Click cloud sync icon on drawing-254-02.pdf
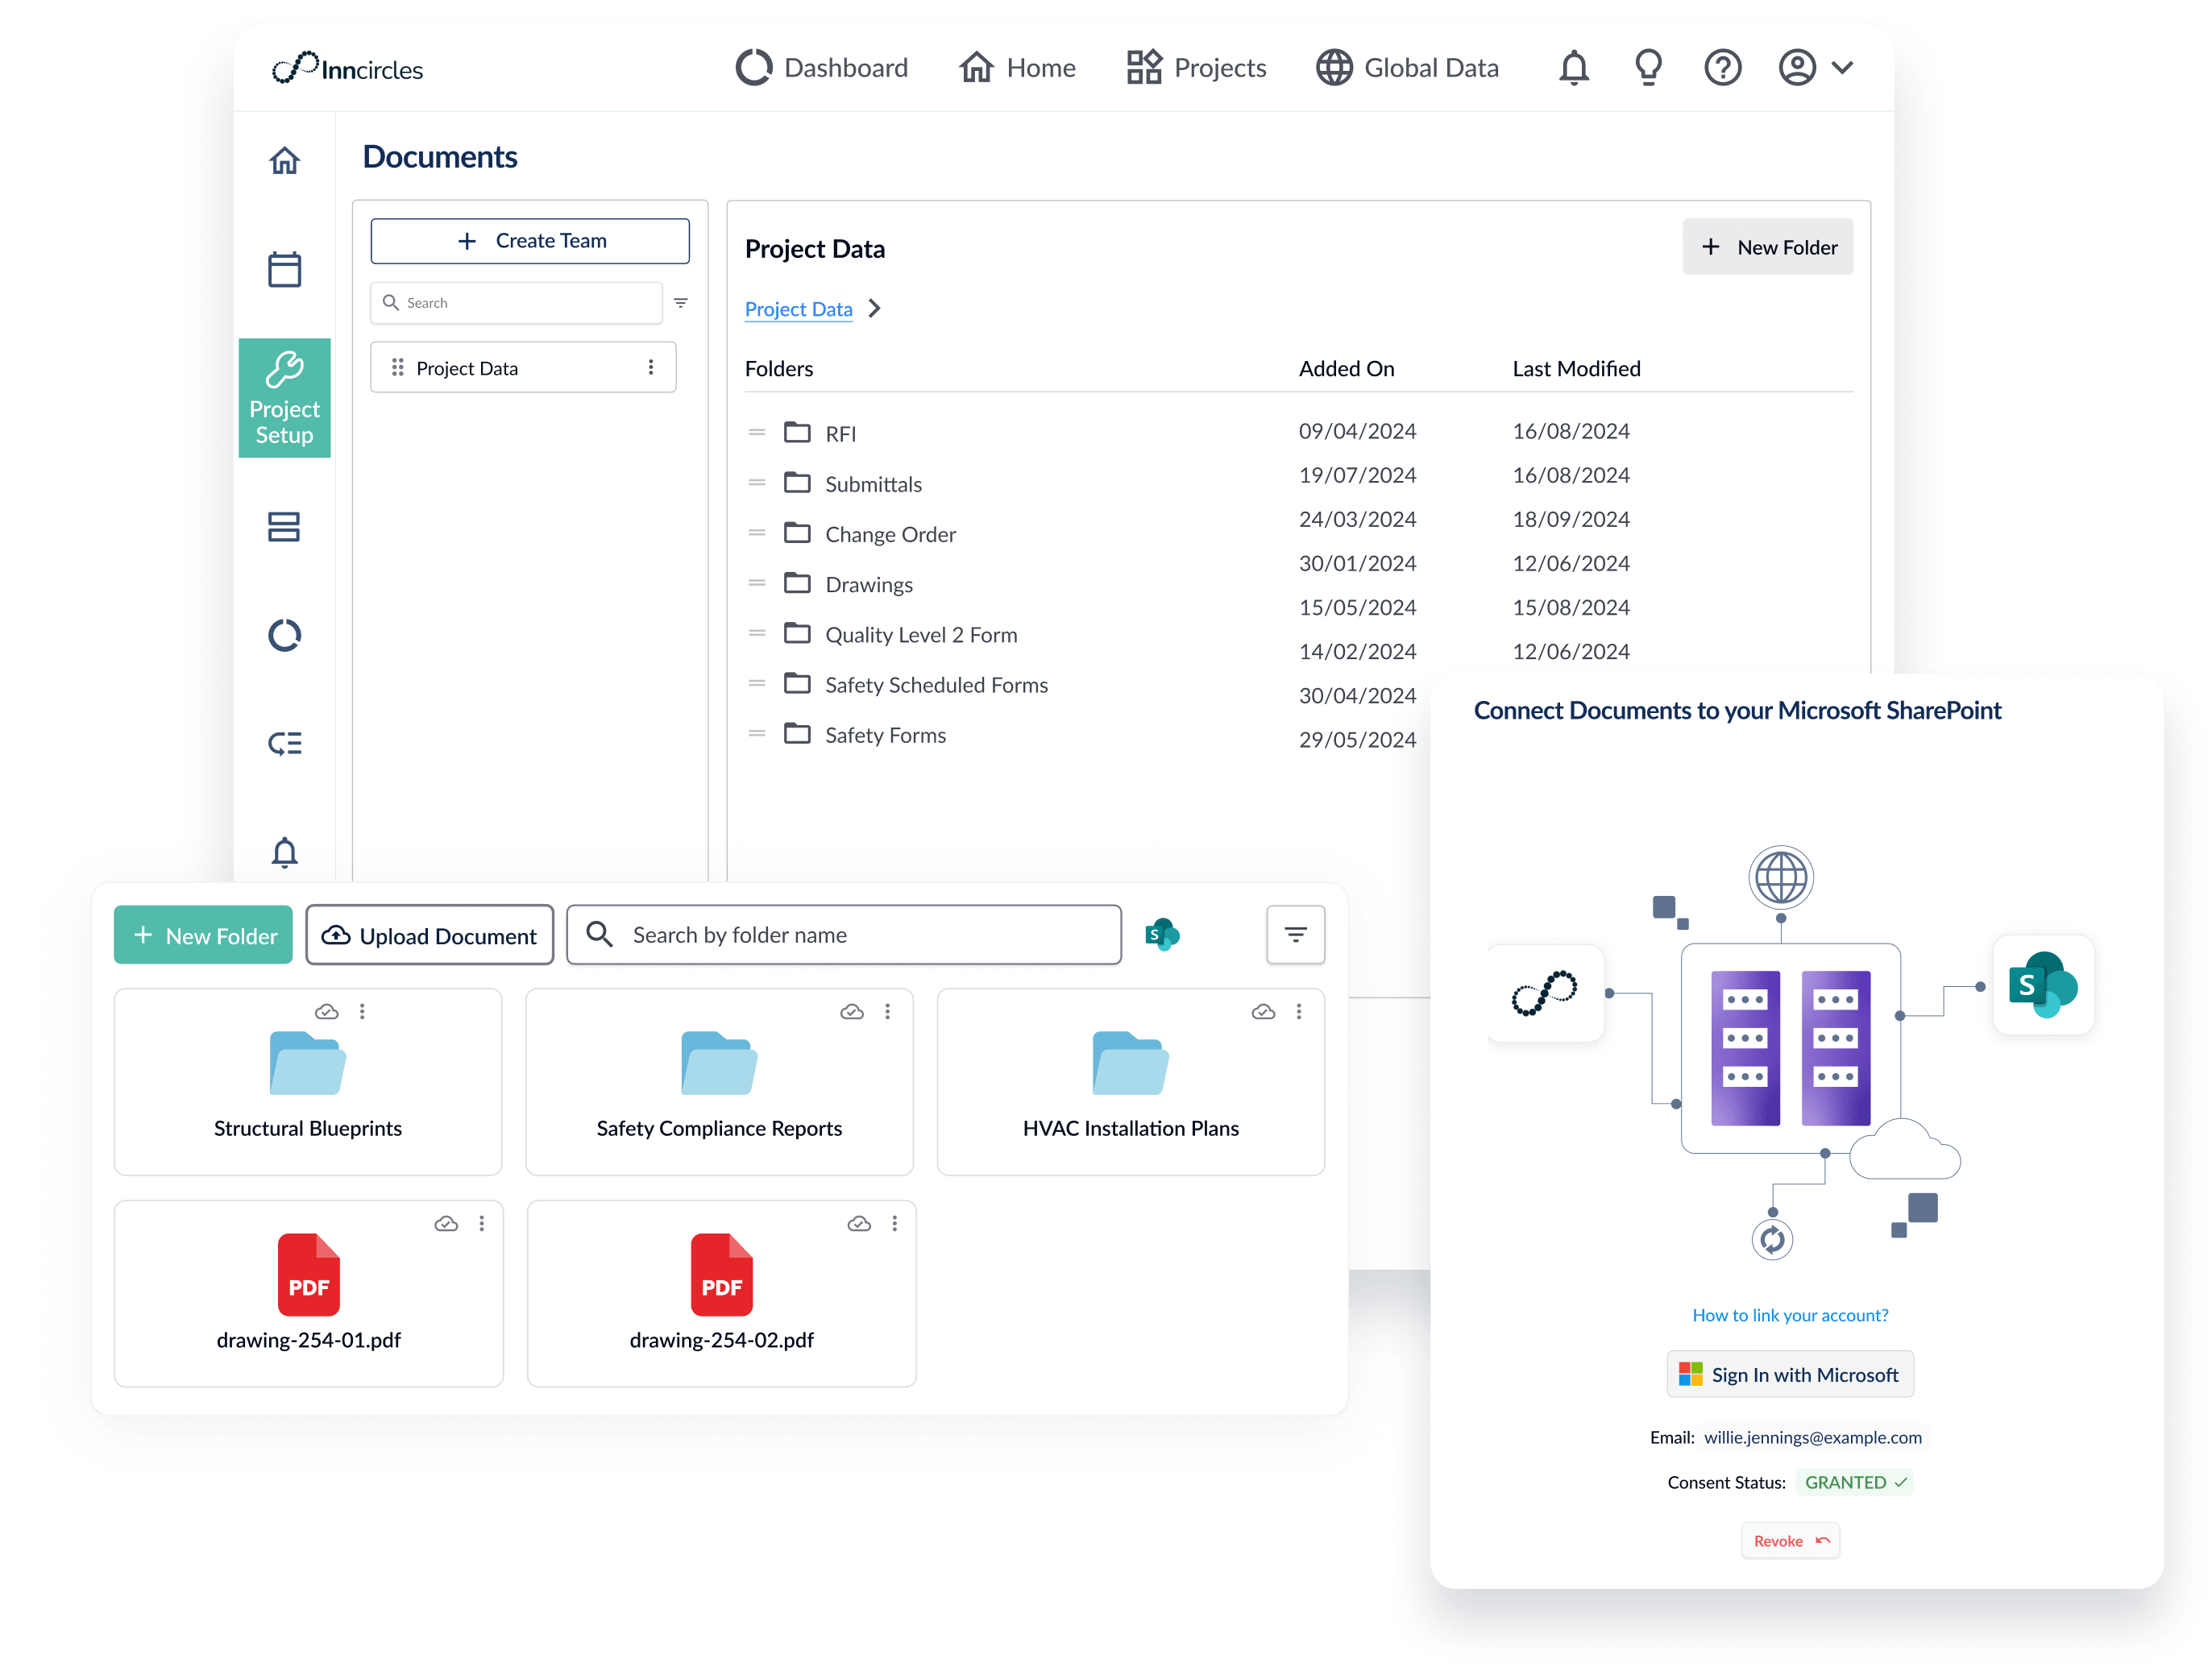2212x1671 pixels. pyautogui.click(x=859, y=1224)
